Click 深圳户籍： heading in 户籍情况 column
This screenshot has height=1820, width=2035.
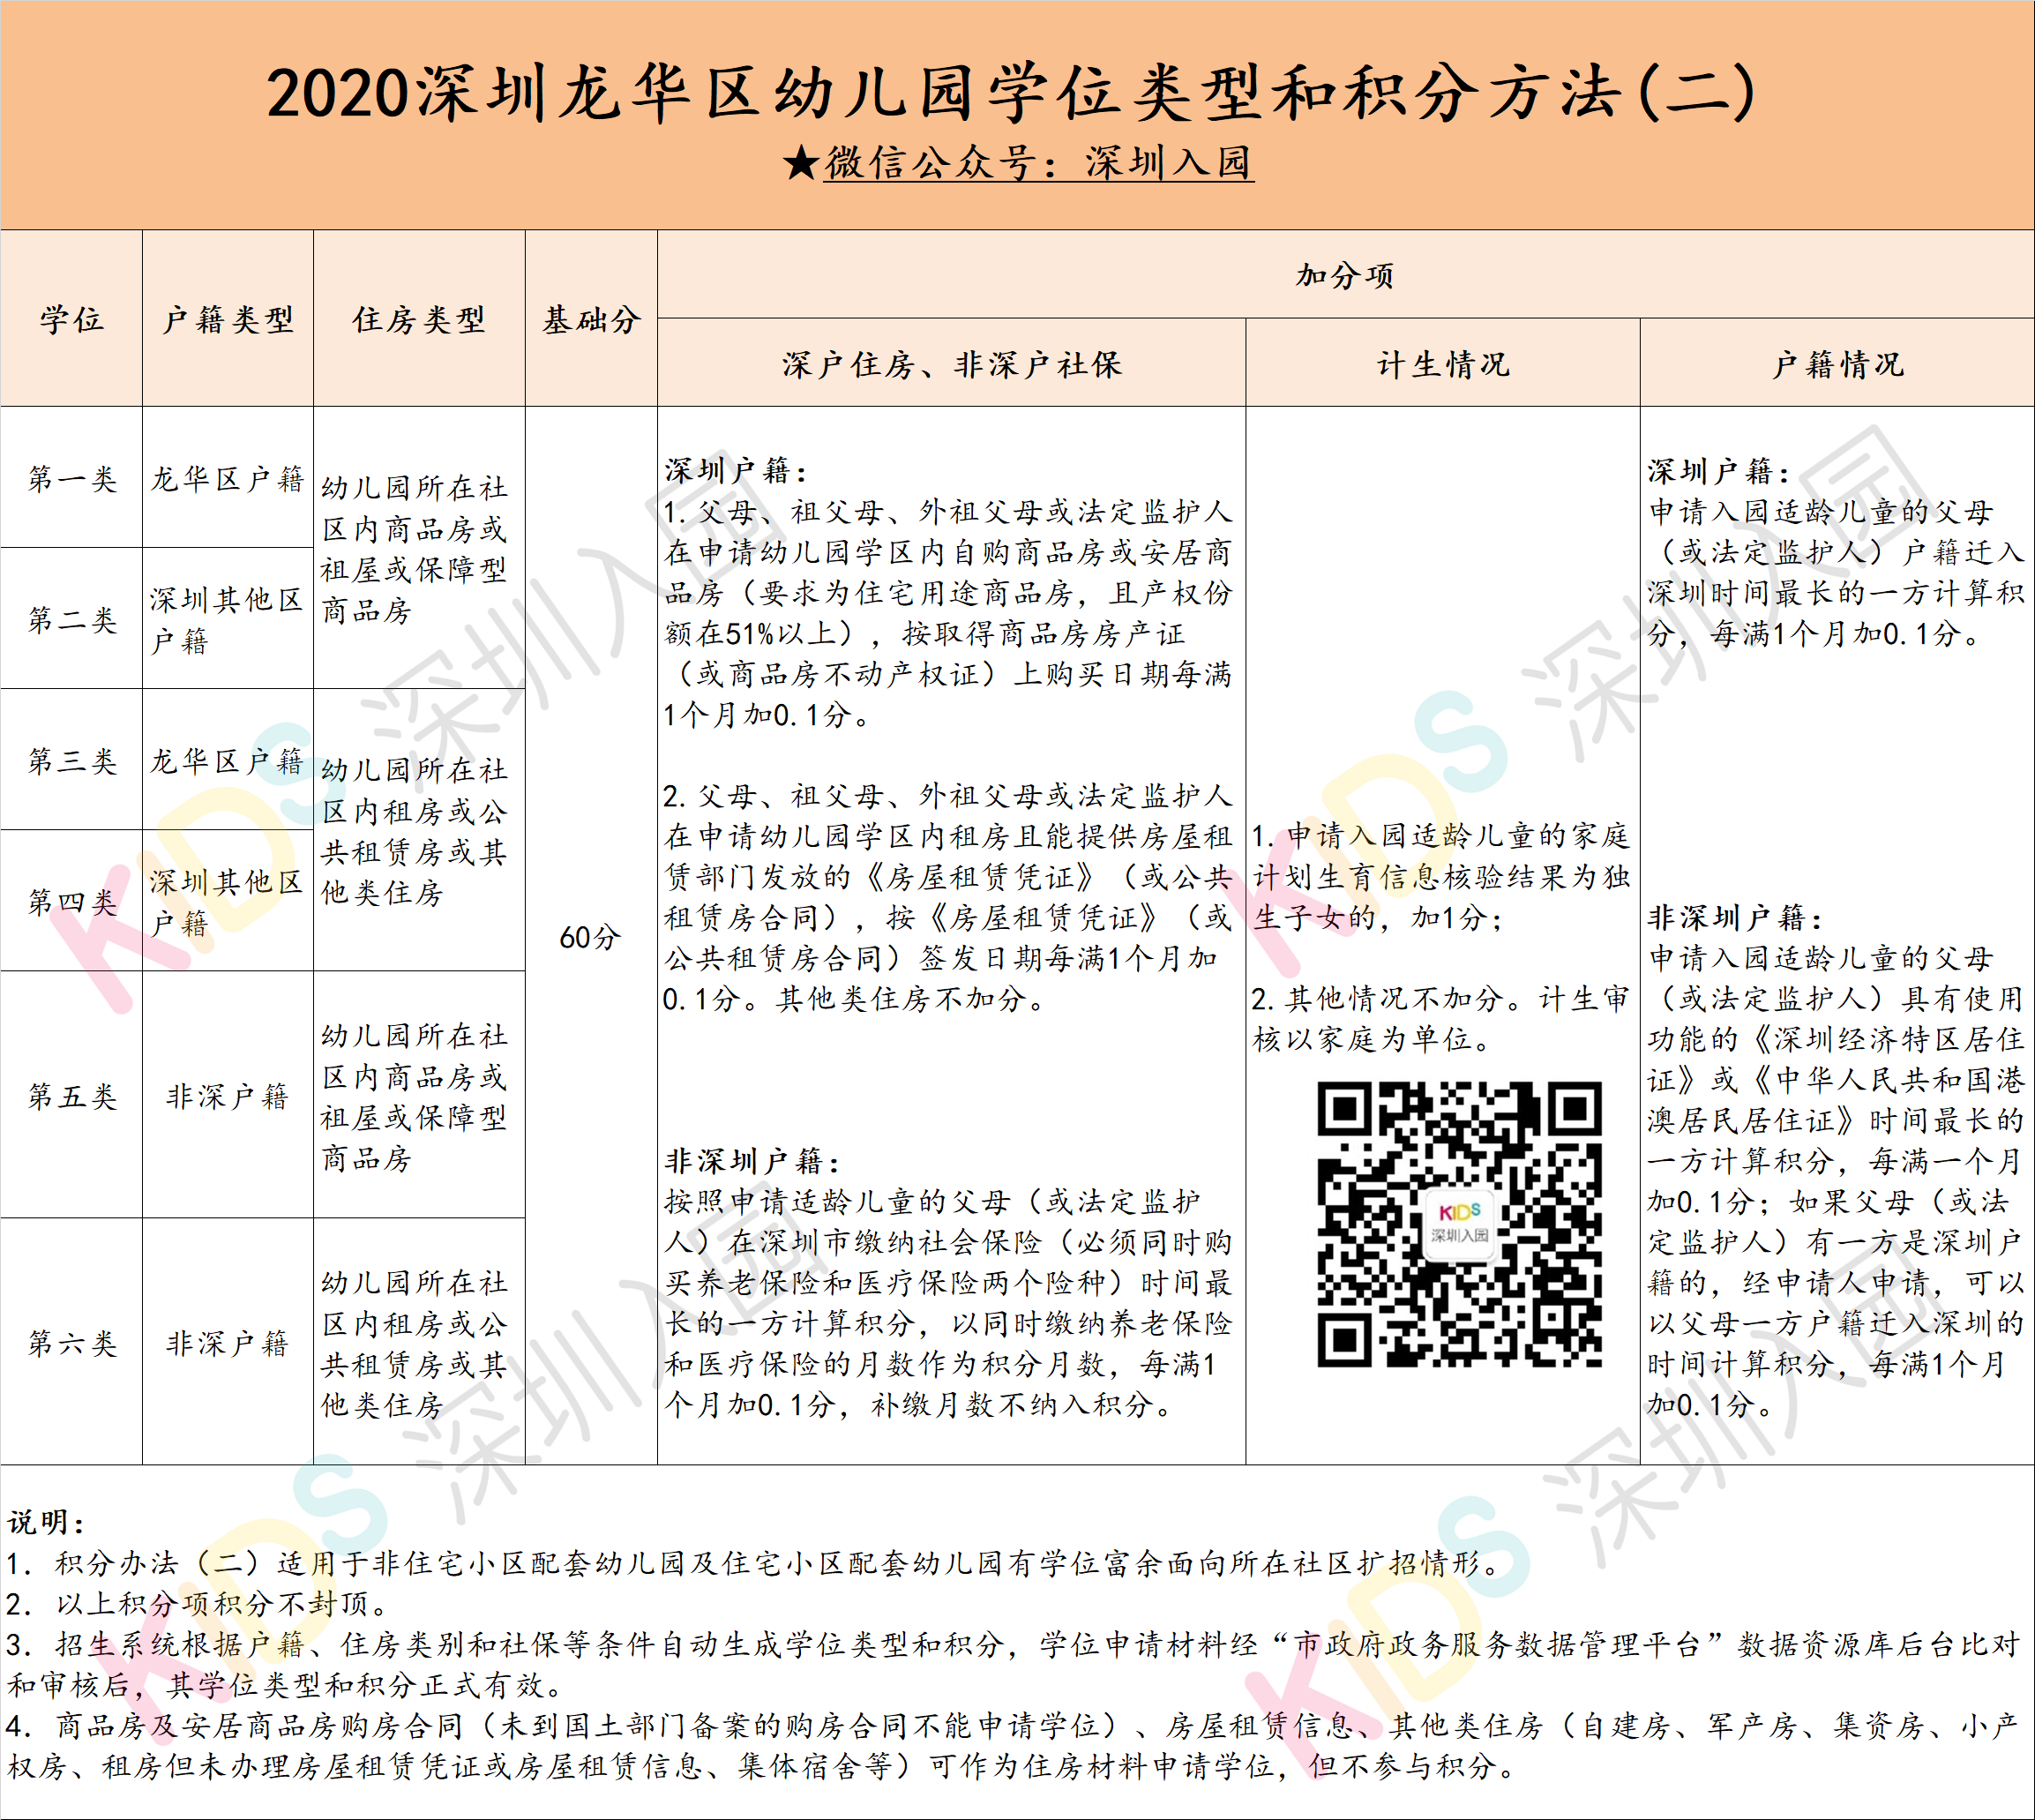click(1720, 470)
